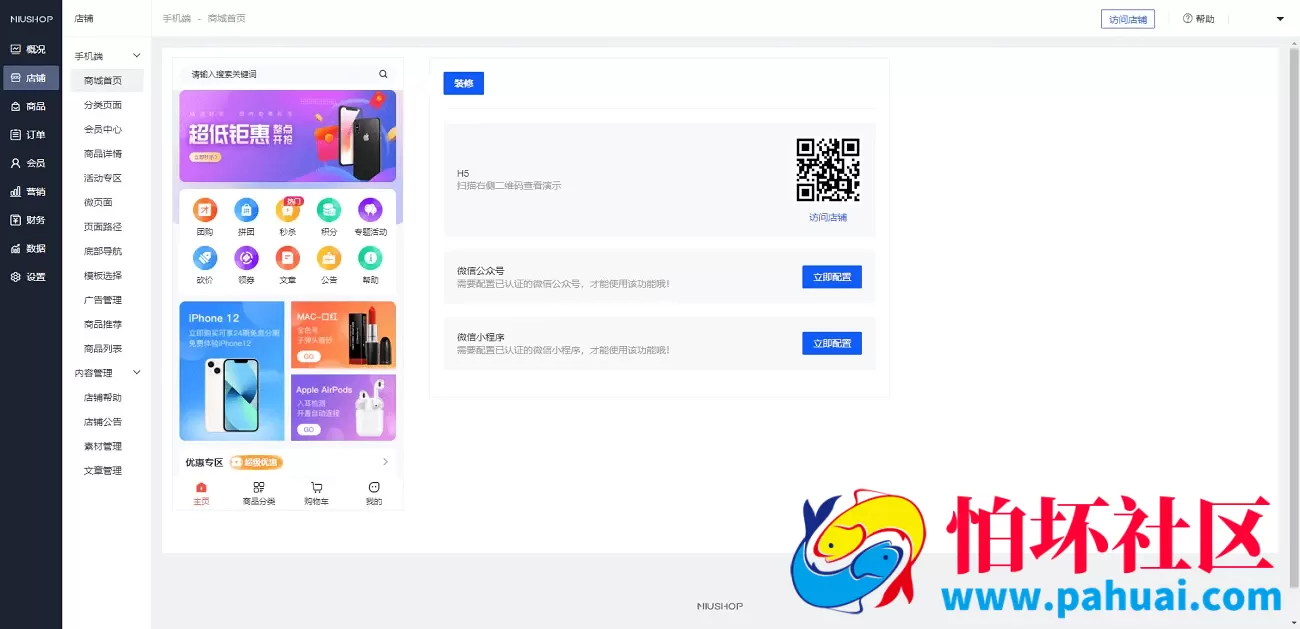Select the 主页 tab in preview bottom bar
Screen dimensions: 1300x629
tap(201, 494)
